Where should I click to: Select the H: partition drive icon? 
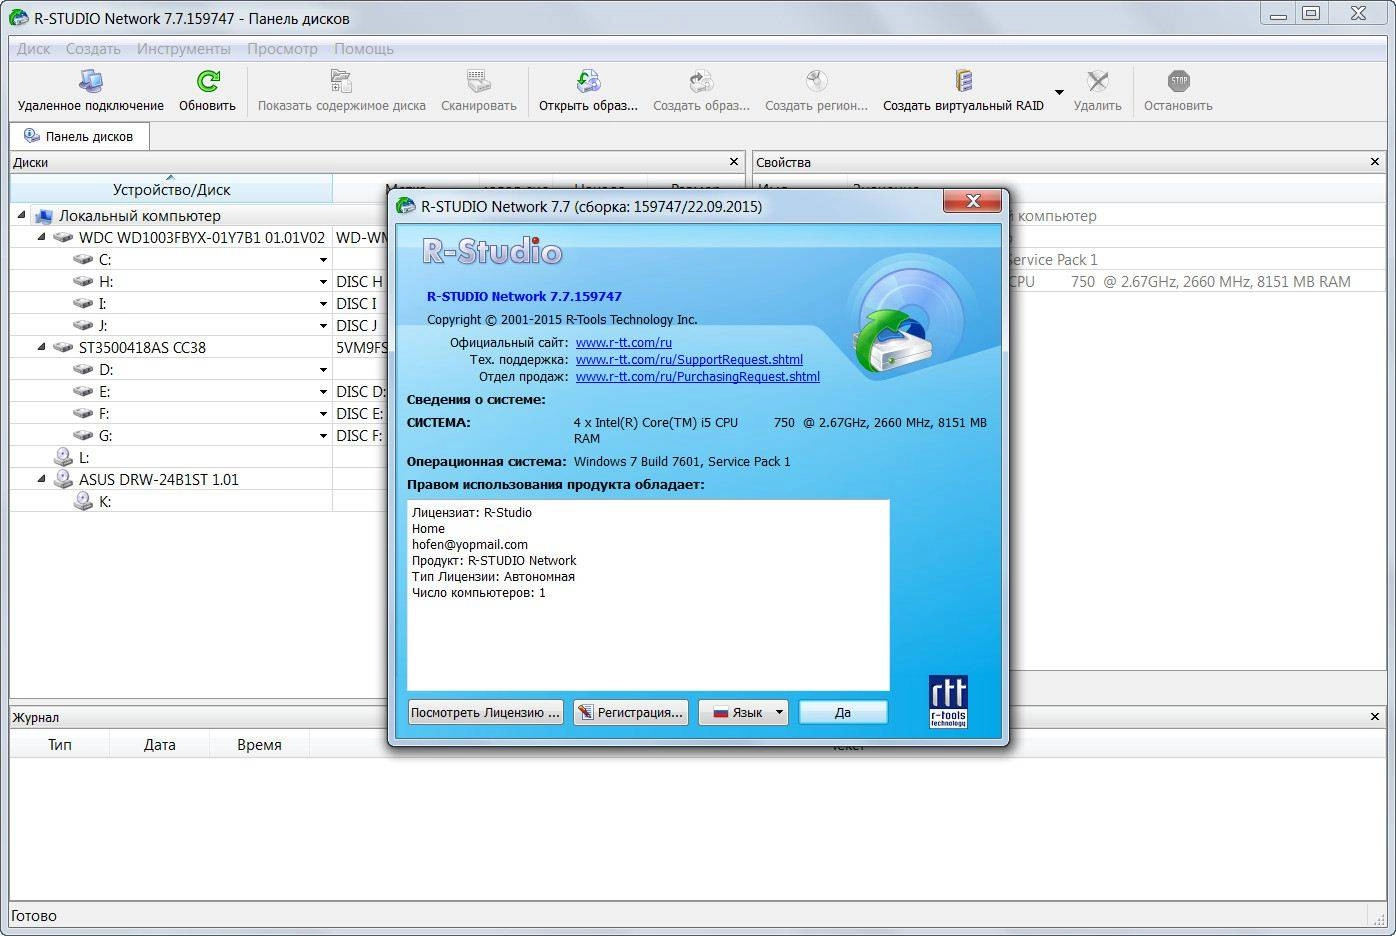tap(83, 281)
